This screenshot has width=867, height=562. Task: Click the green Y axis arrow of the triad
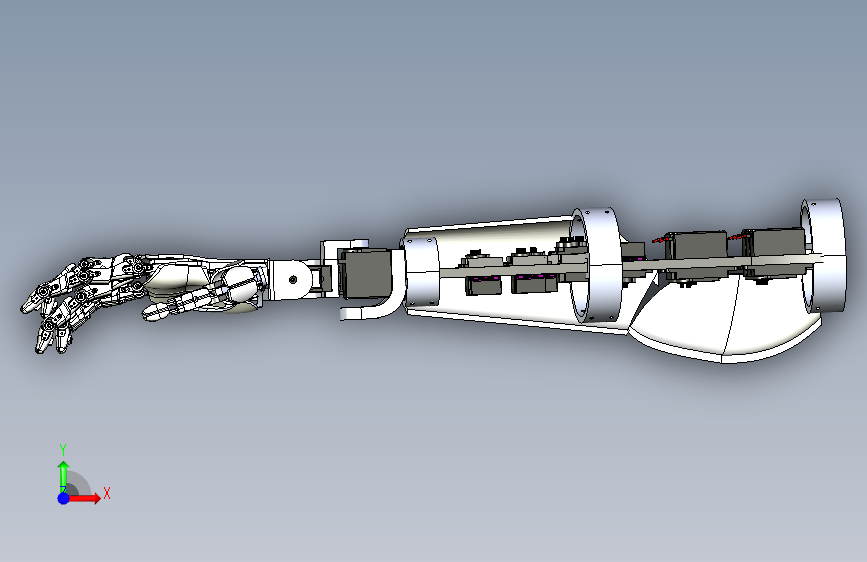click(x=64, y=477)
